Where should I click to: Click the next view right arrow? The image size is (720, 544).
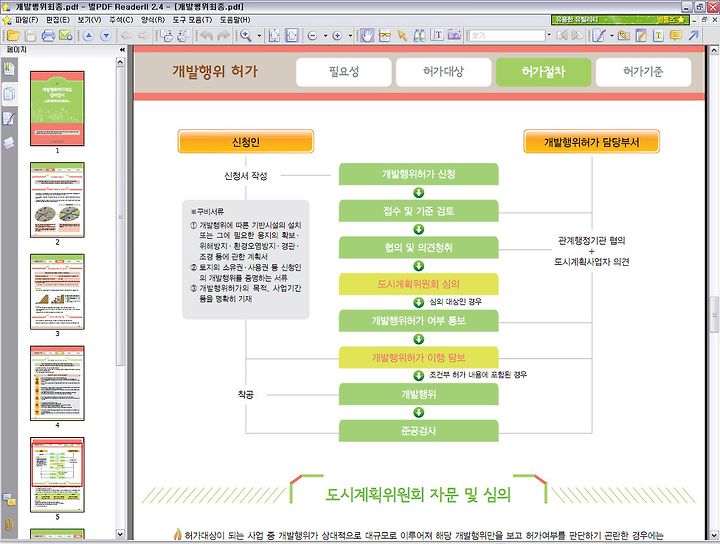(143, 35)
